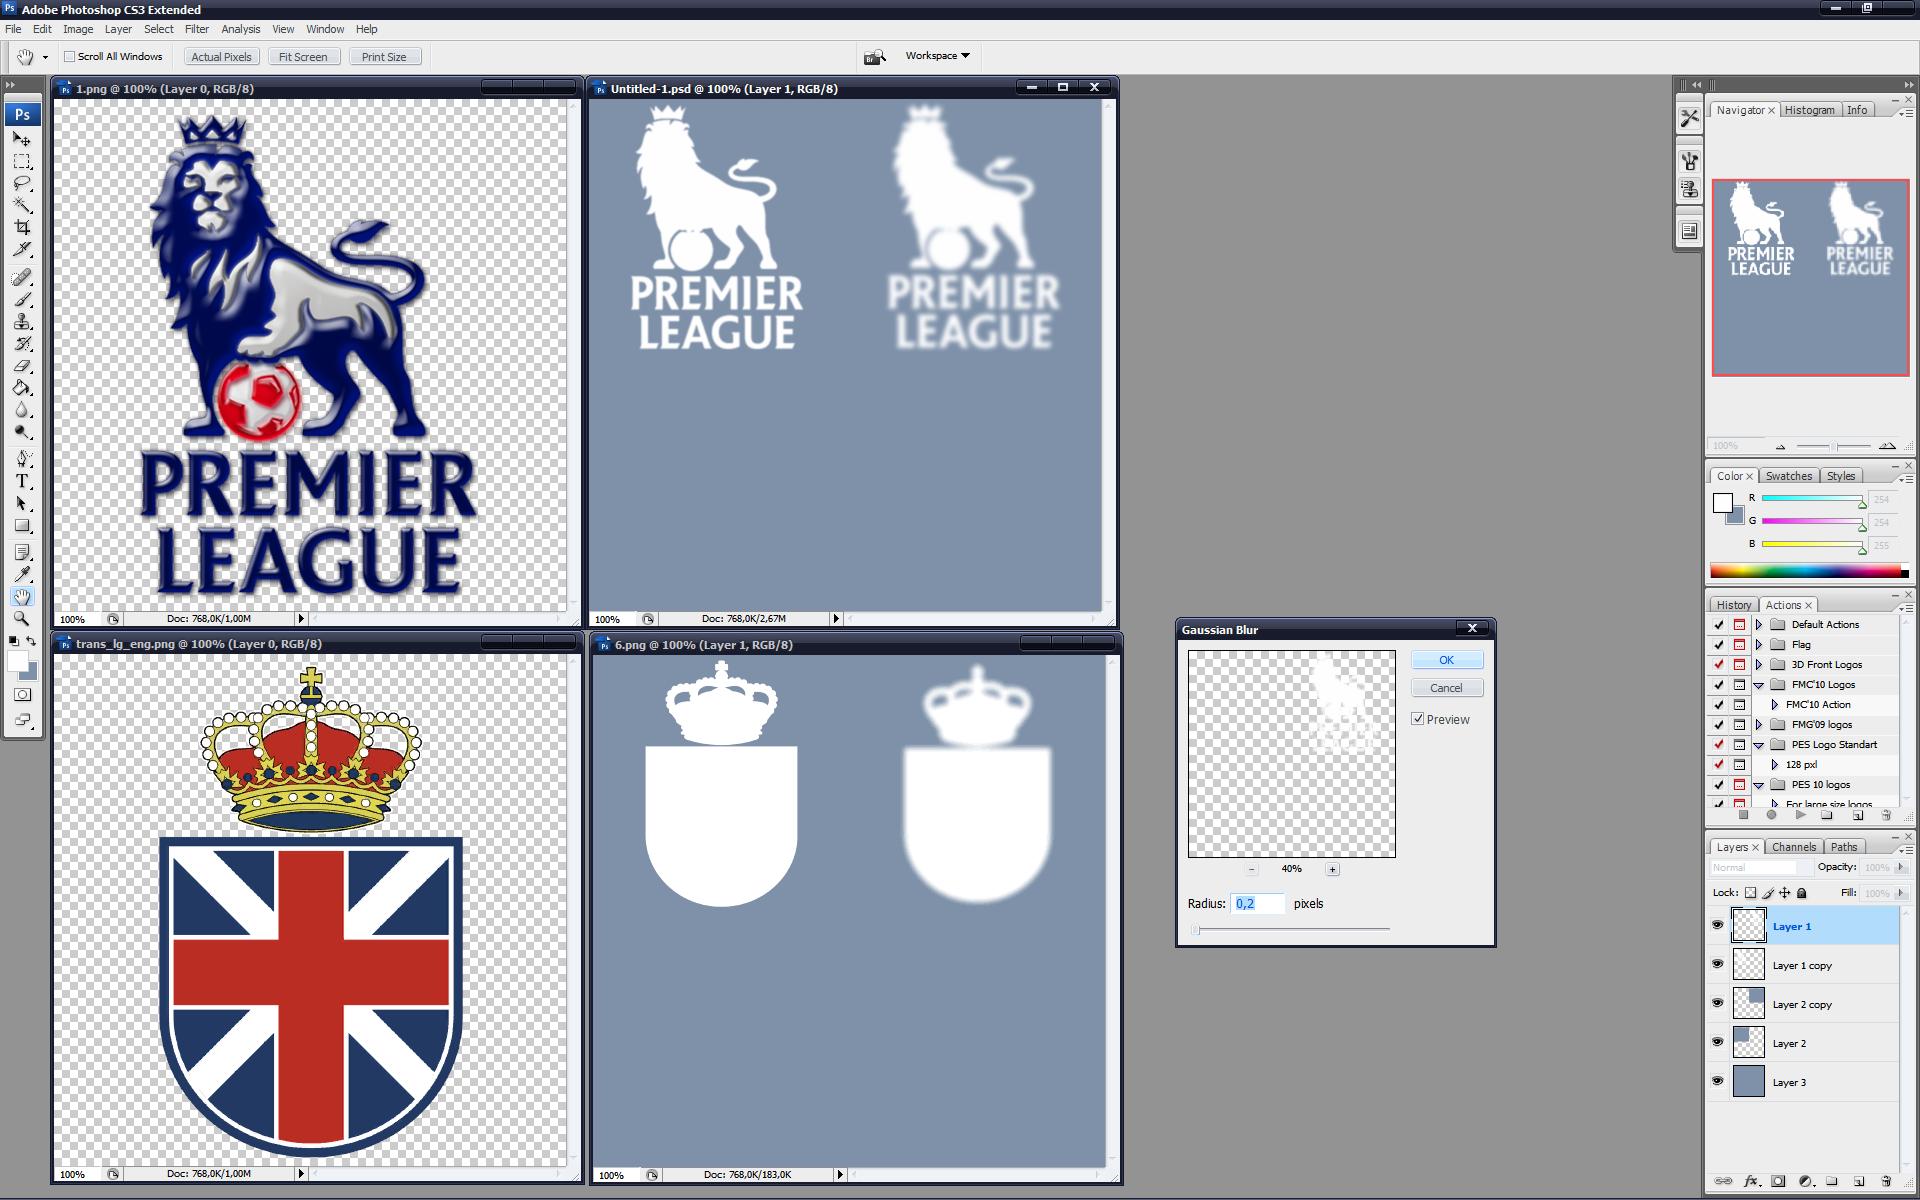The image size is (1920, 1200).
Task: Click the Fit Screen button
Action: tap(303, 57)
